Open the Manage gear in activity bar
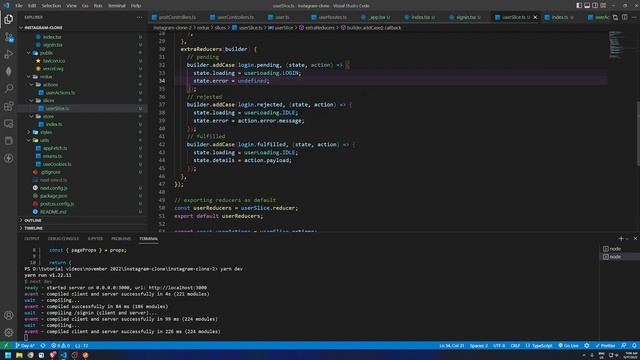Screen dimensions: 640x360 9,332
